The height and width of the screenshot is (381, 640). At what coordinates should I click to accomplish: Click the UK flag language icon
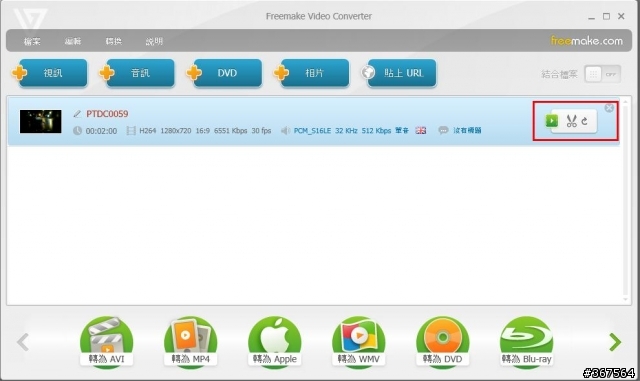420,130
